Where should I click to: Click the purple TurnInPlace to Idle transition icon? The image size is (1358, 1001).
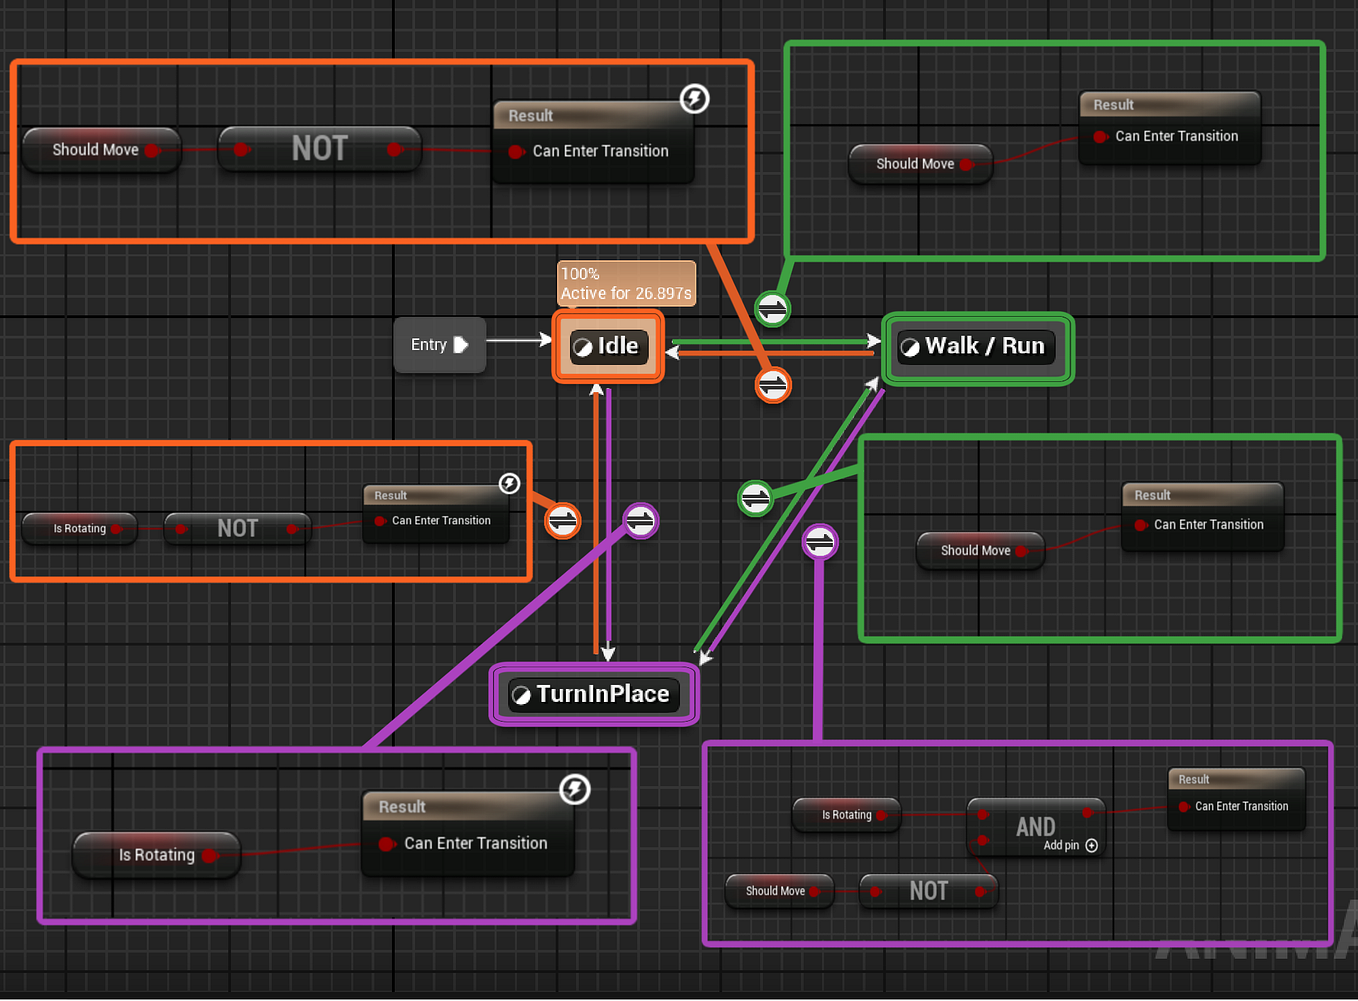[639, 520]
